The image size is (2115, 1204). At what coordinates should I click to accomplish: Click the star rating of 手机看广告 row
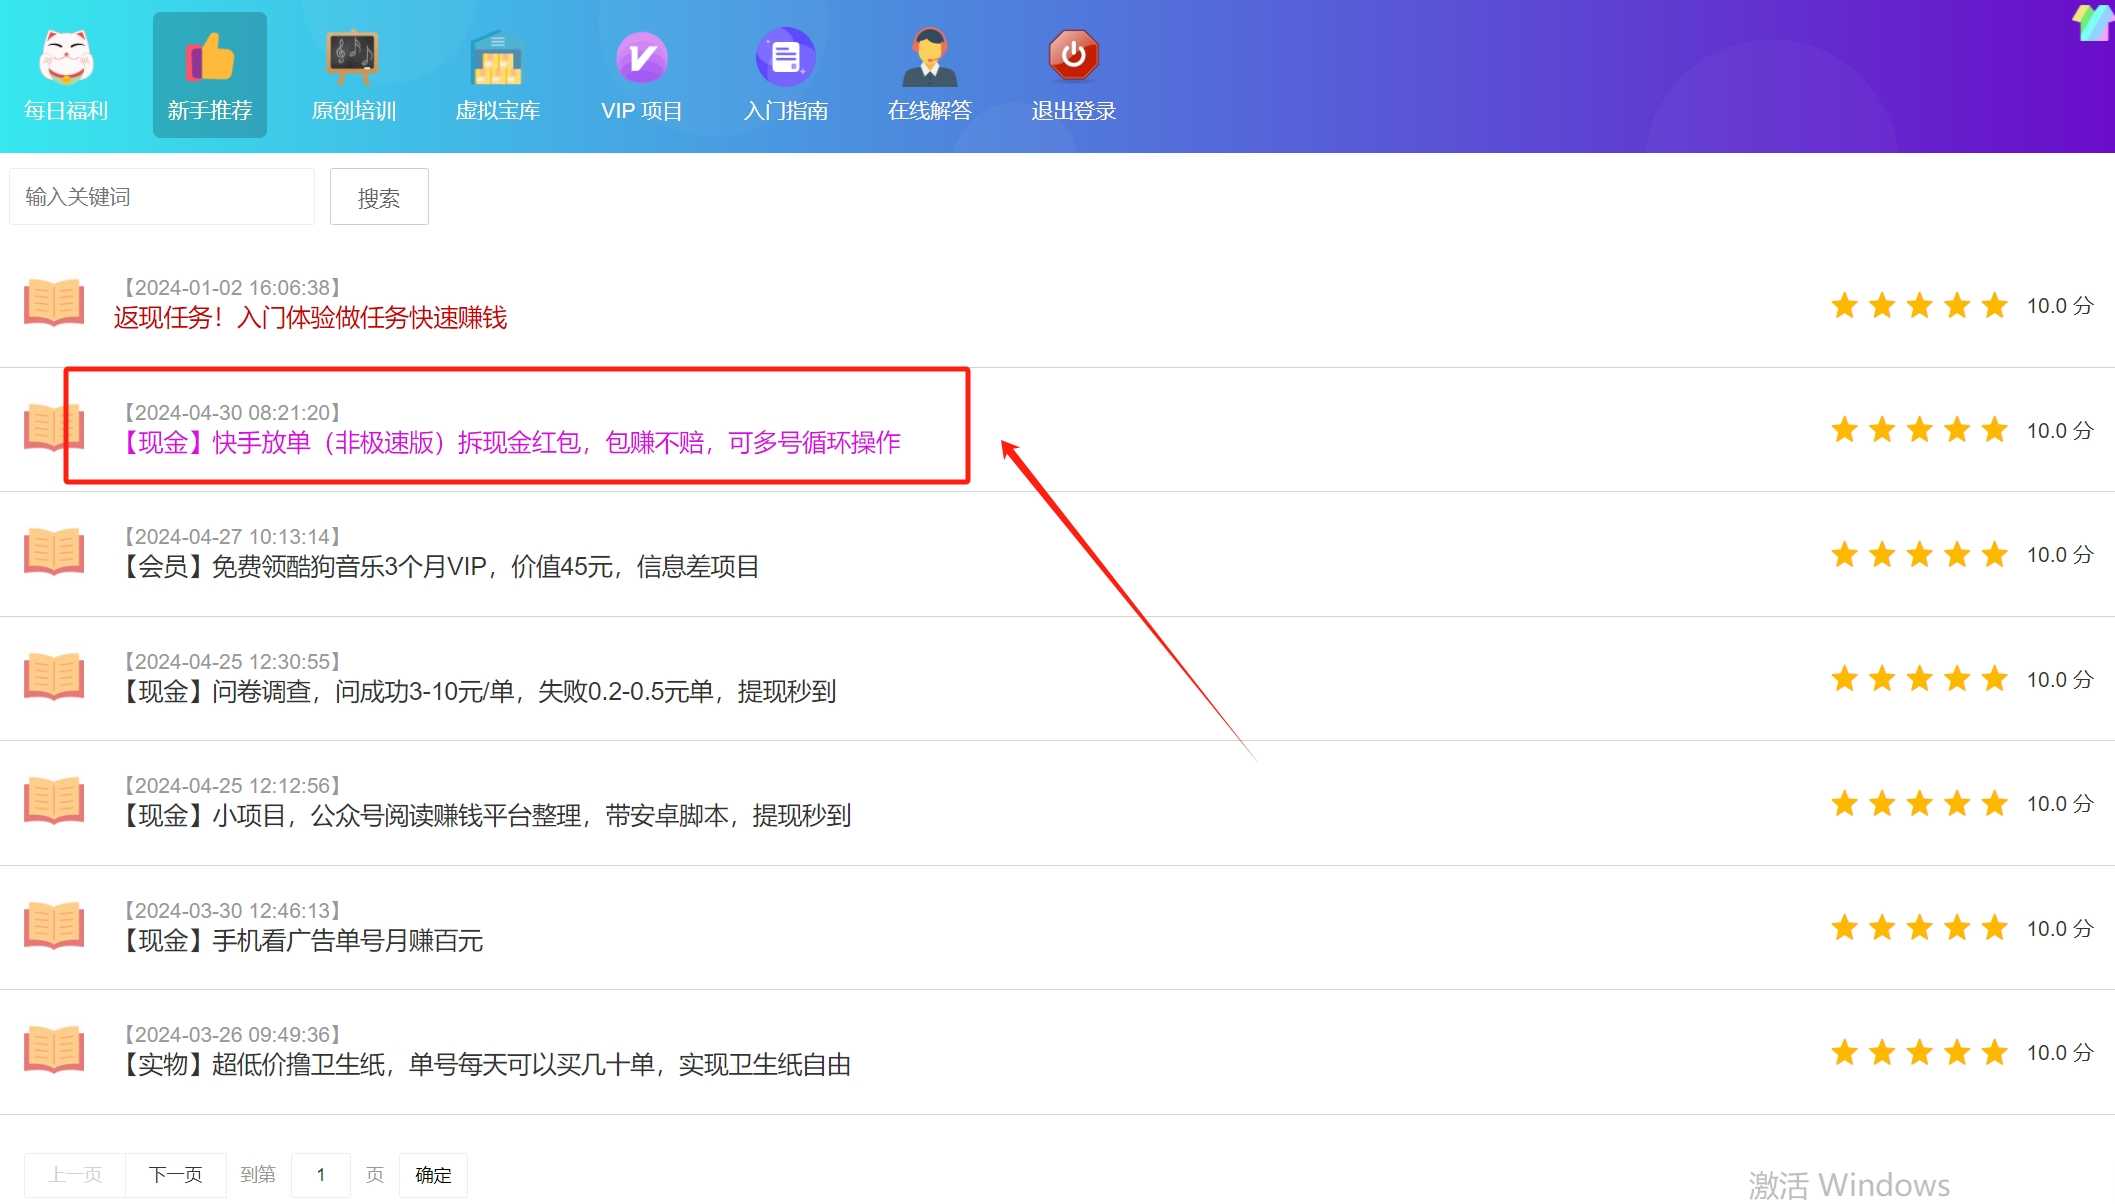pos(1919,928)
